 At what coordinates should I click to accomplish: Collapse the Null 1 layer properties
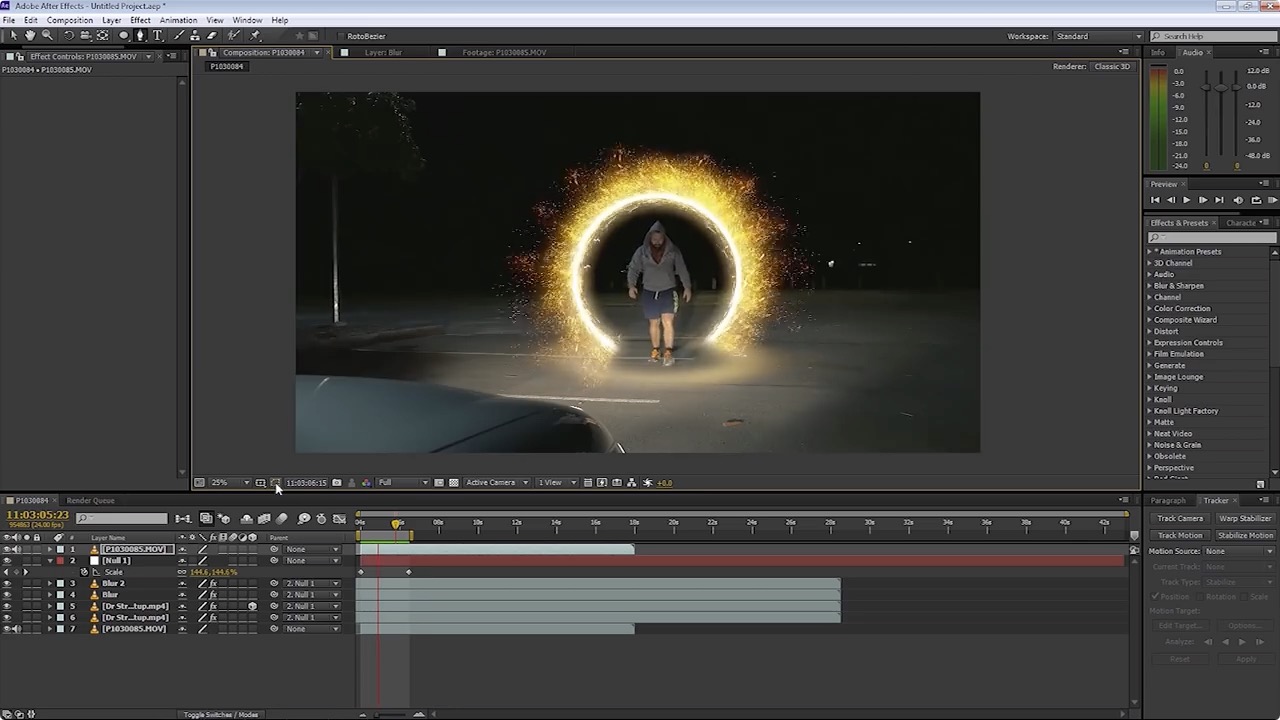coord(51,560)
